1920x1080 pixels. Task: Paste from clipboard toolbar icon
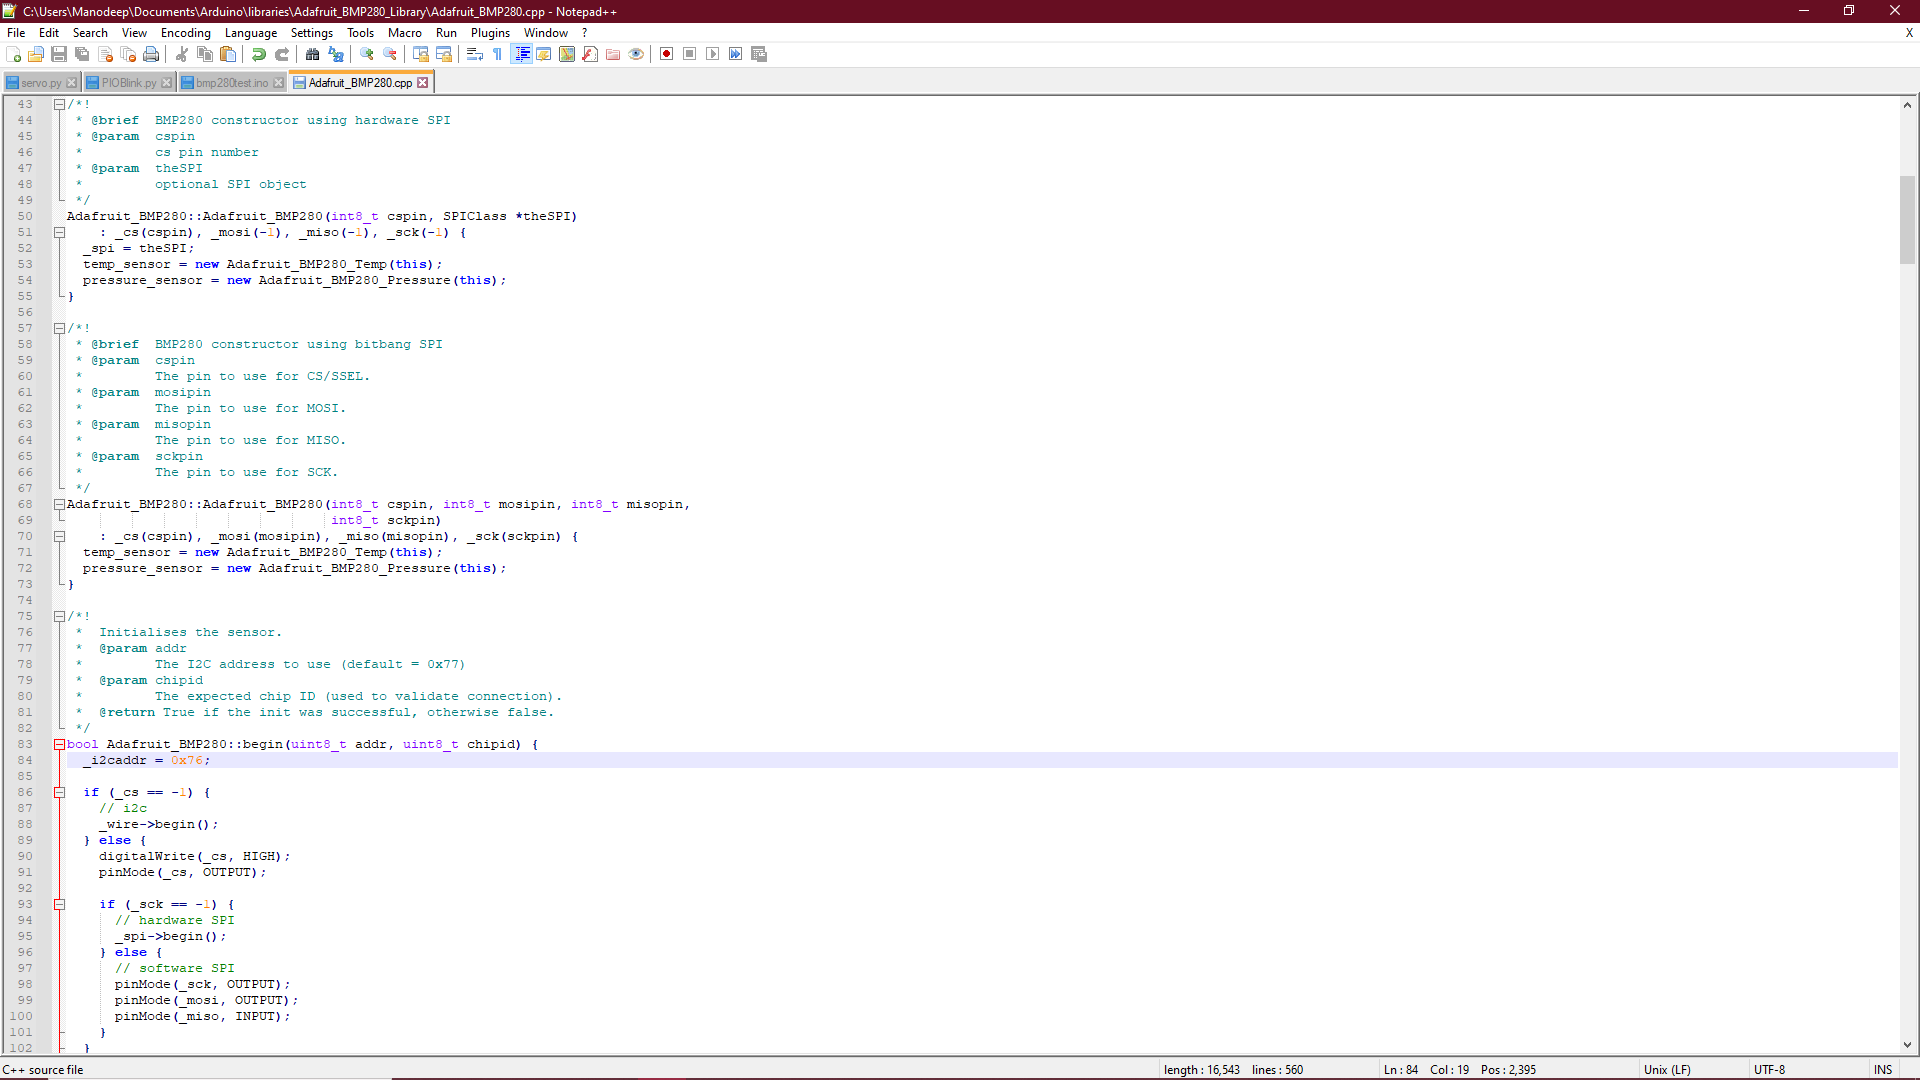tap(228, 54)
